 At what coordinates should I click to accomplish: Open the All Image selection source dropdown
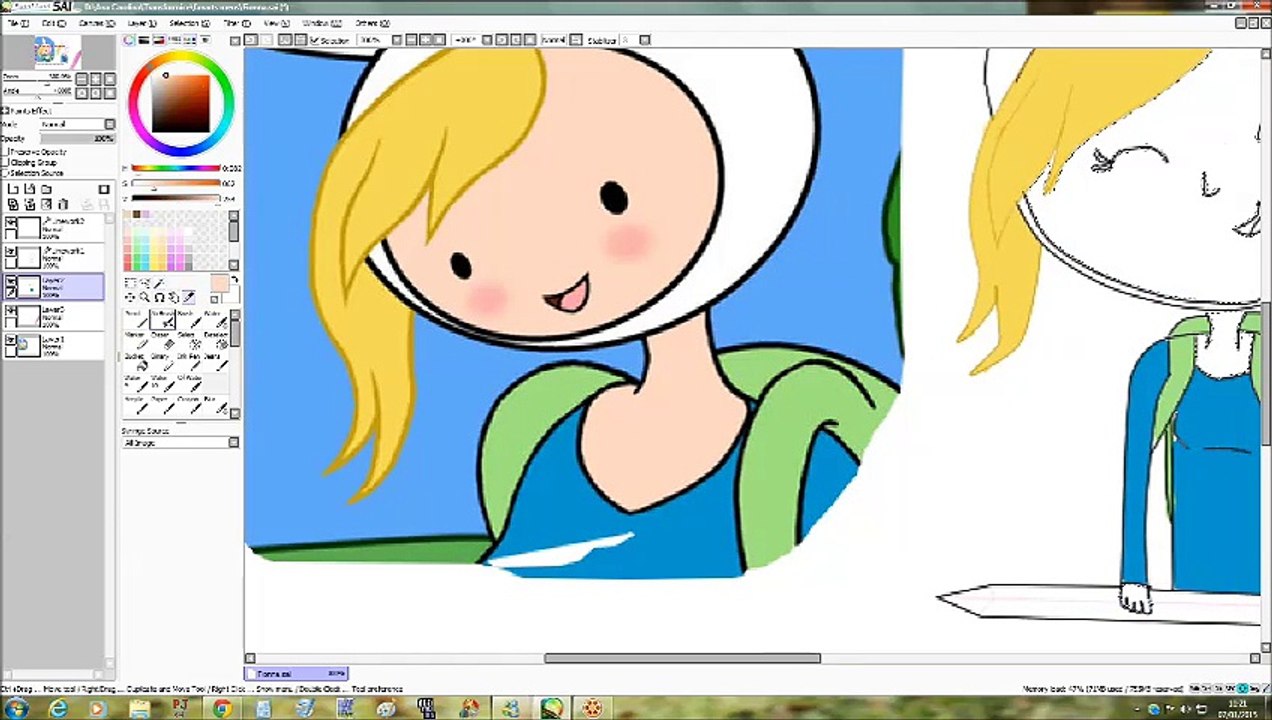coord(233,442)
